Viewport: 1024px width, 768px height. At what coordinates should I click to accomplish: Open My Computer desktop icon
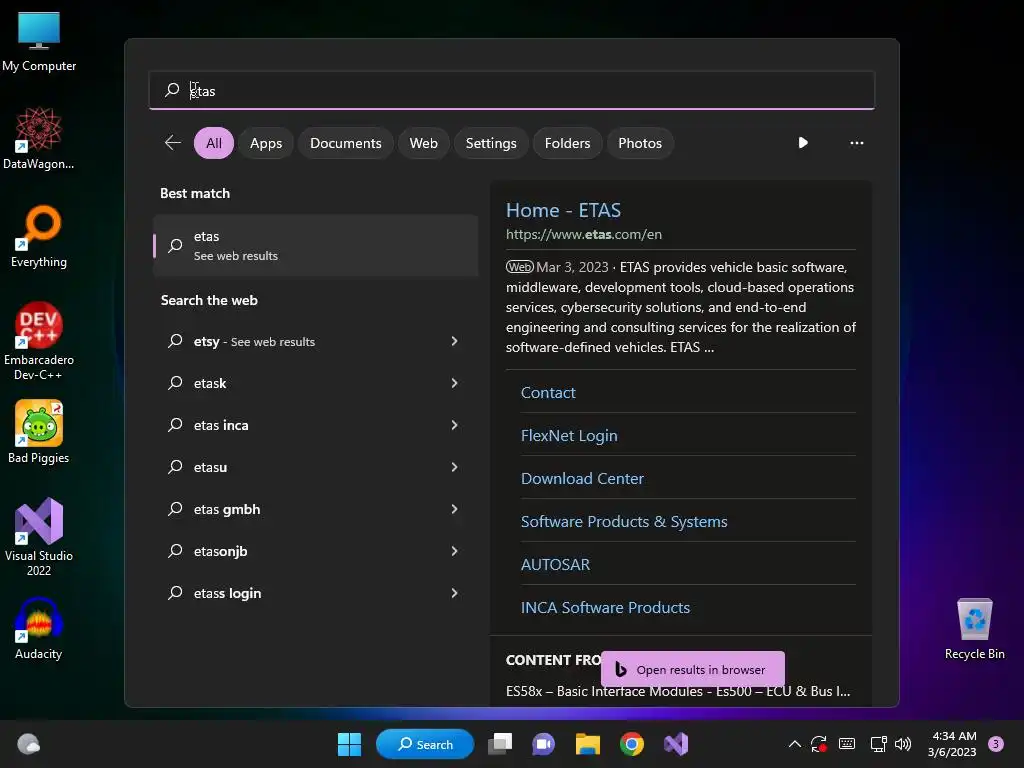(x=39, y=40)
